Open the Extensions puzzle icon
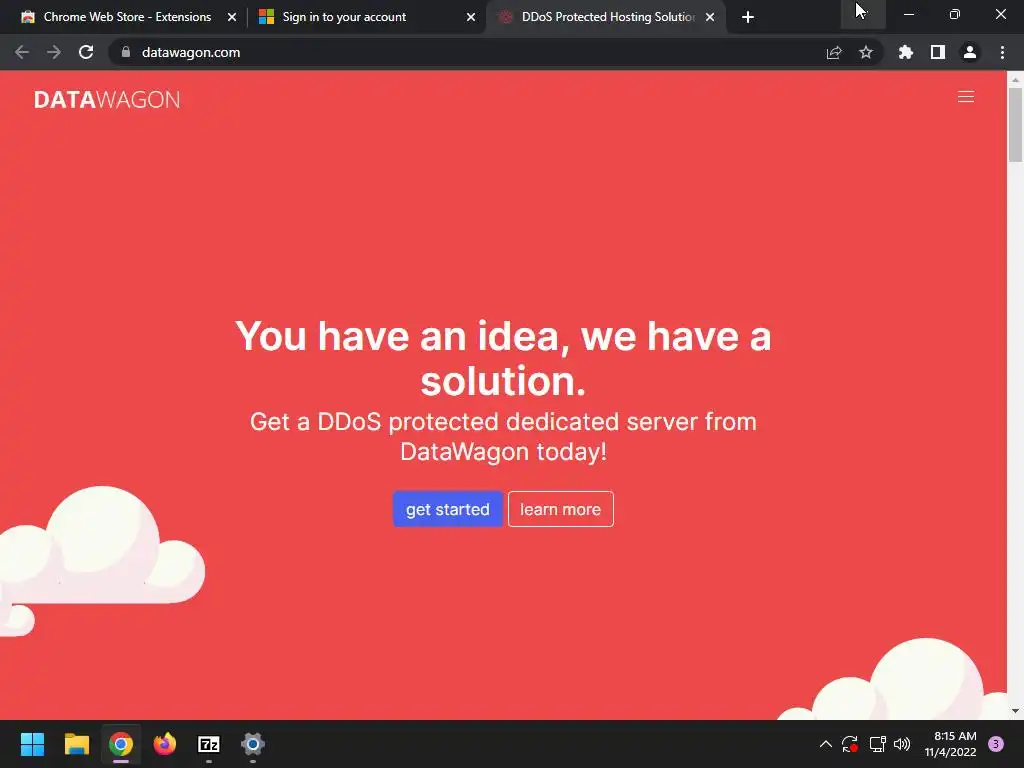 (906, 52)
